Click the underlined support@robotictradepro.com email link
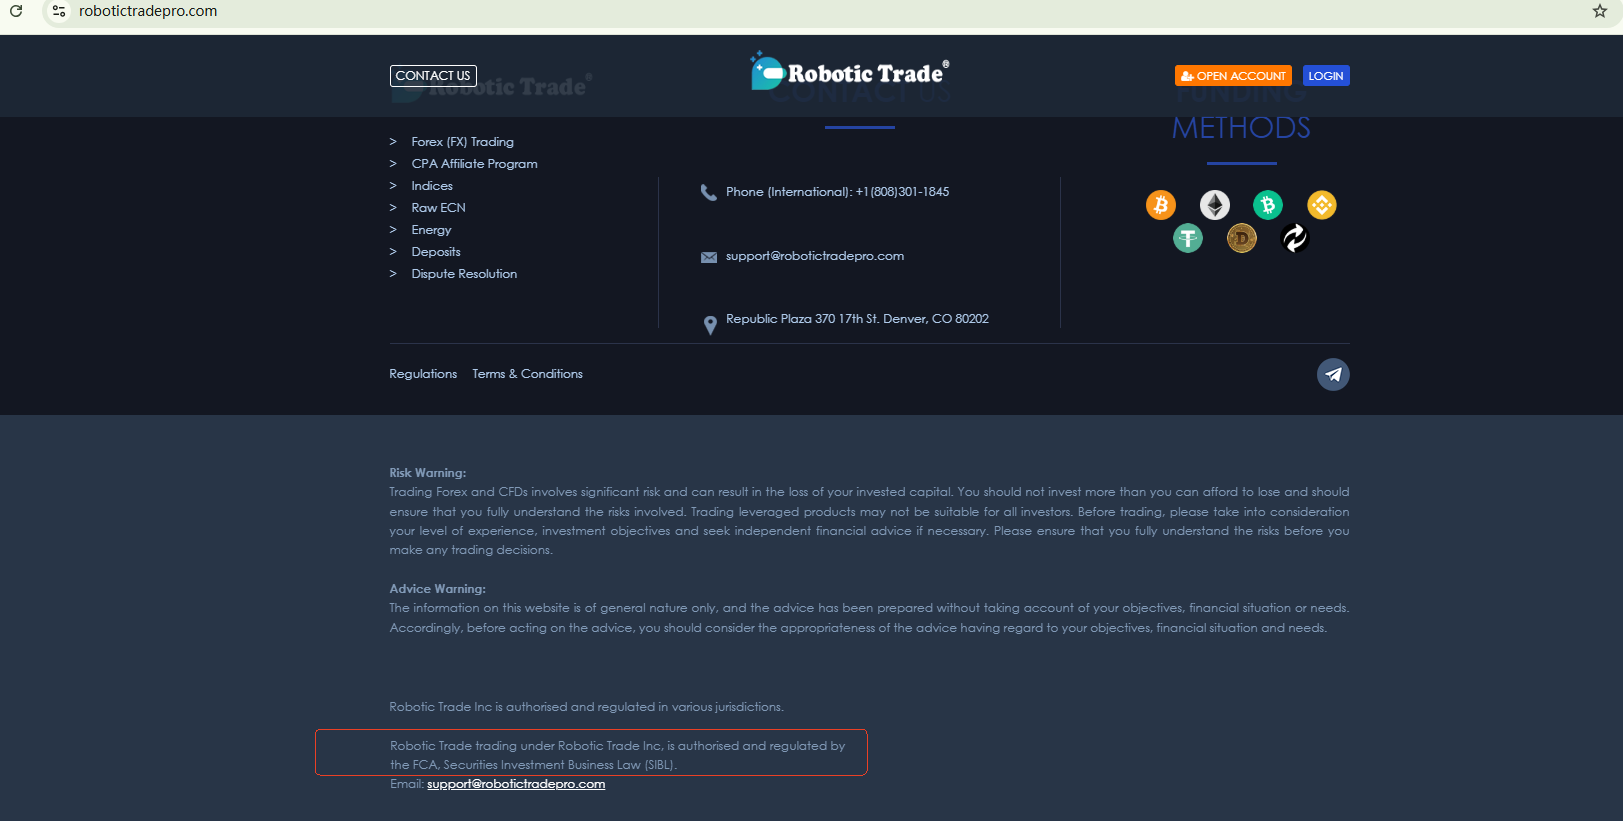 pyautogui.click(x=516, y=784)
